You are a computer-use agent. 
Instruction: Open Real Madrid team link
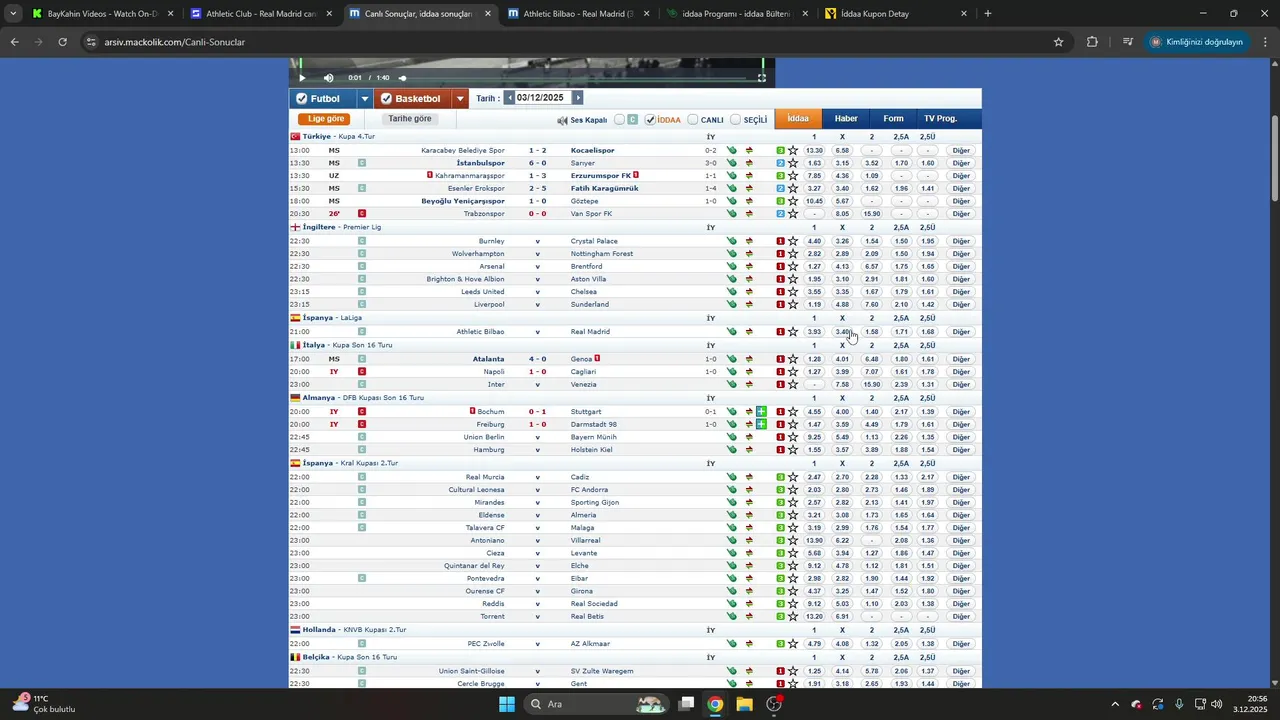coord(591,332)
